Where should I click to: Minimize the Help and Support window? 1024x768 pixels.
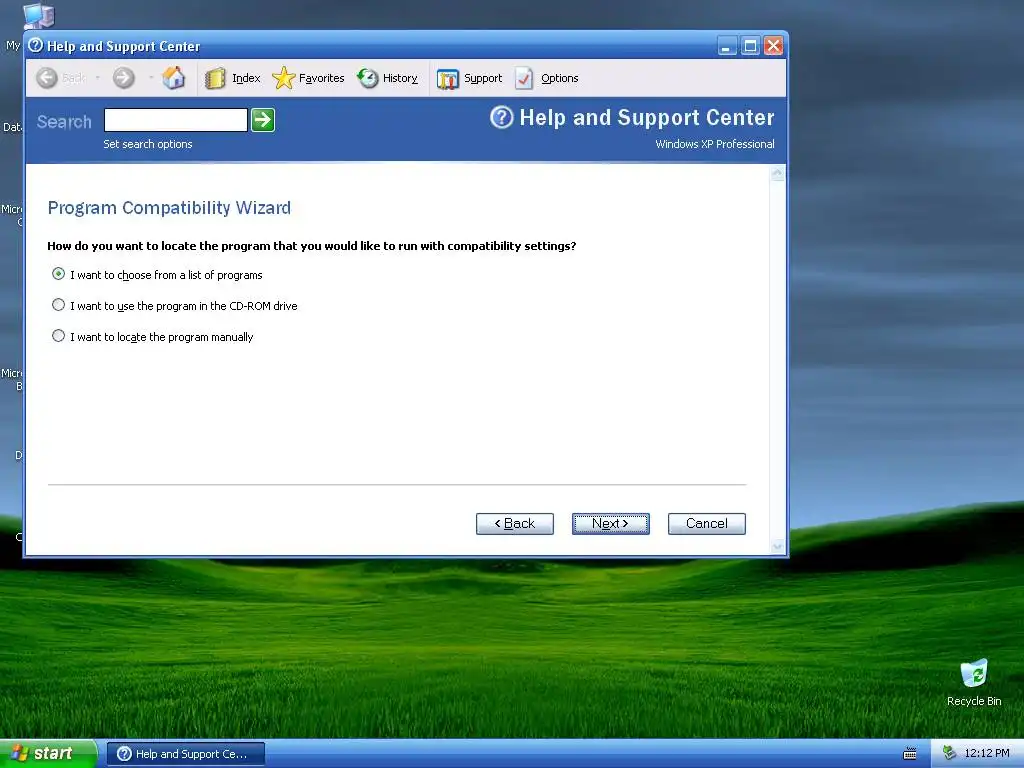[x=727, y=46]
